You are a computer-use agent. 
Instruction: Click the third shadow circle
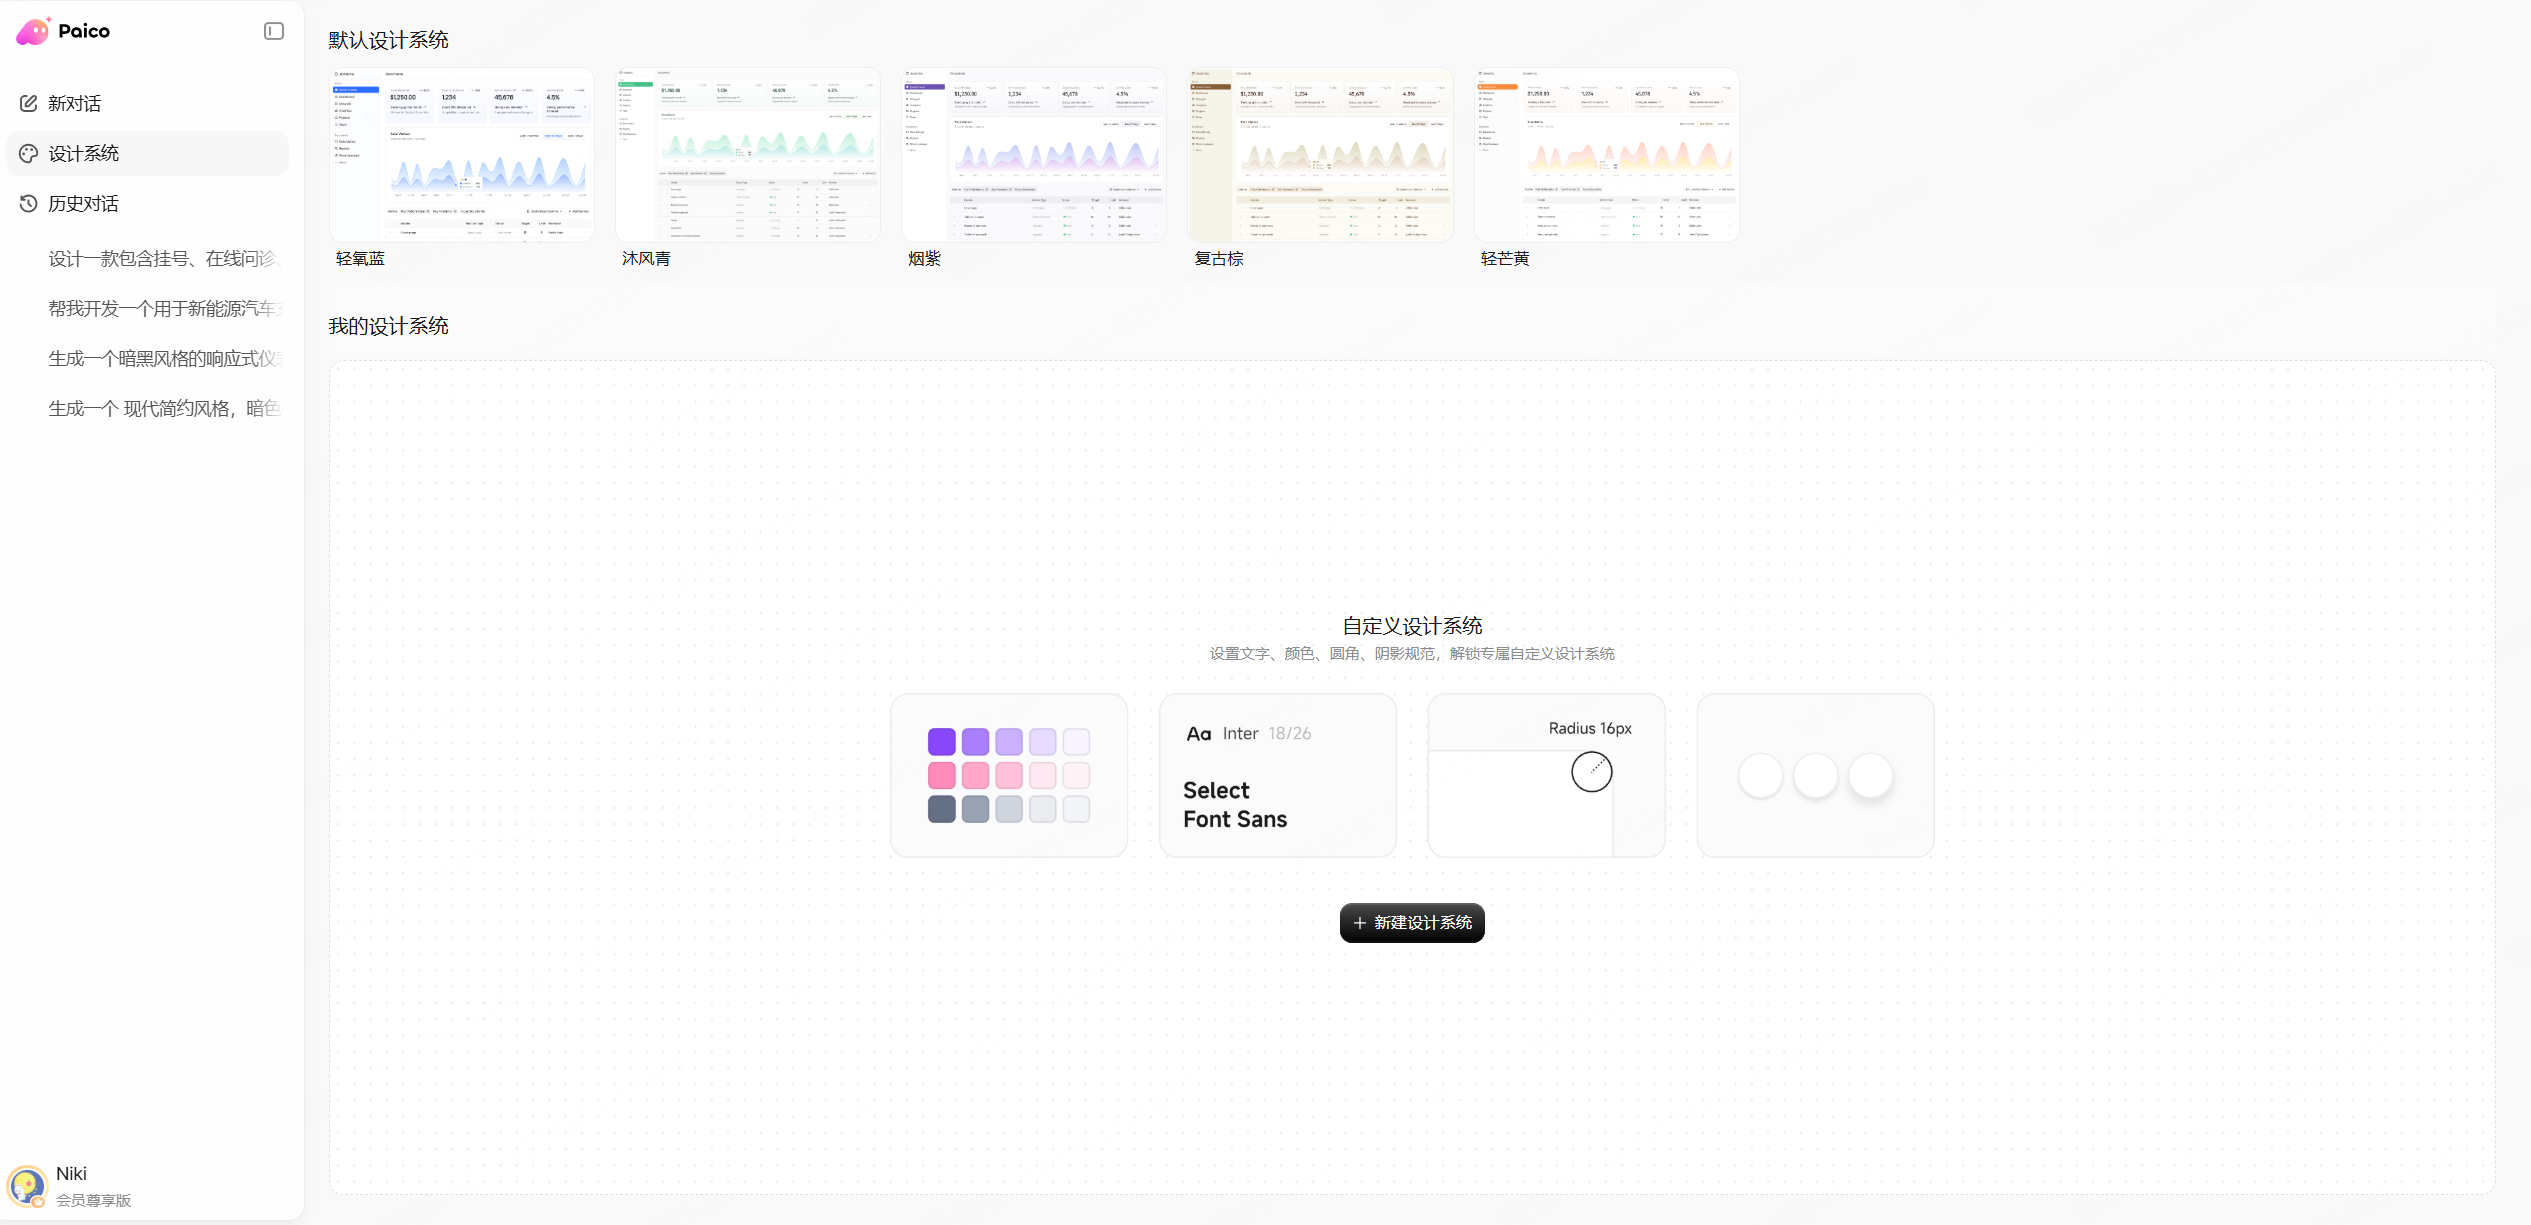pos(1871,776)
